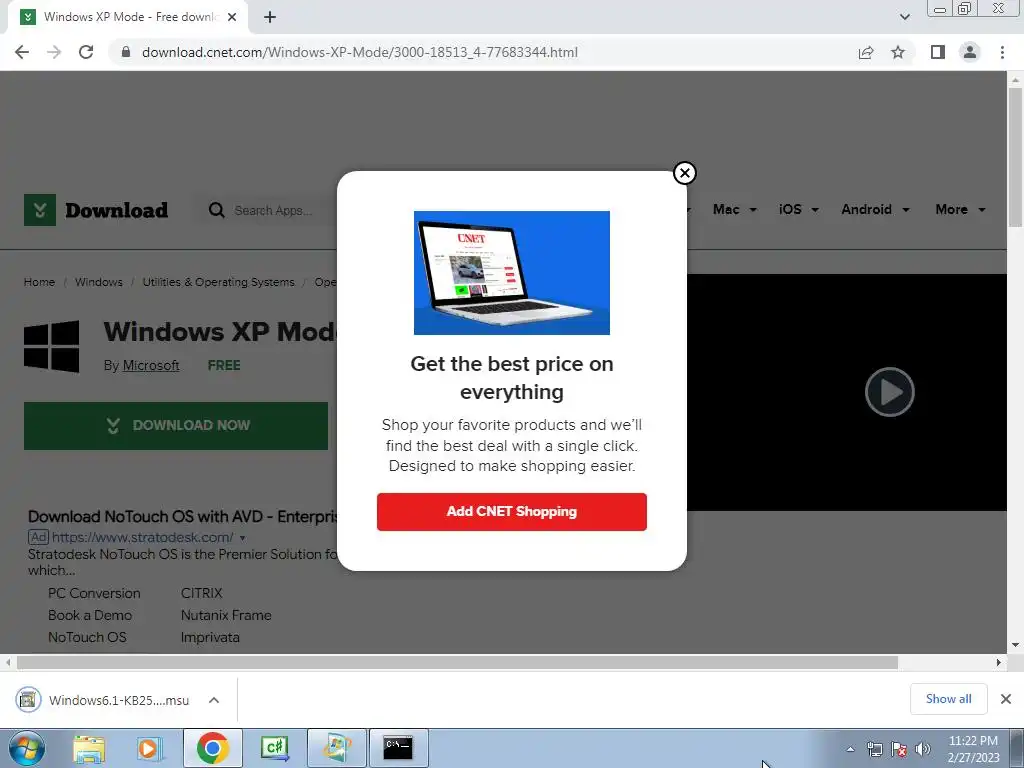Image resolution: width=1024 pixels, height=768 pixels.
Task: Close the Windows XP Mode tab
Action: [x=232, y=17]
